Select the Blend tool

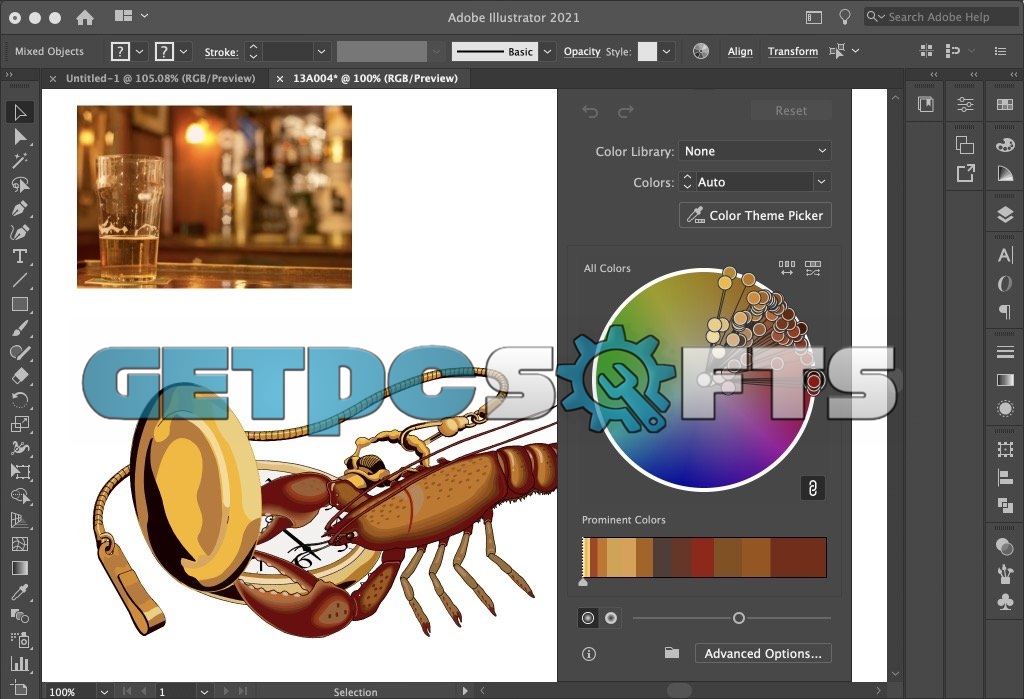20,616
